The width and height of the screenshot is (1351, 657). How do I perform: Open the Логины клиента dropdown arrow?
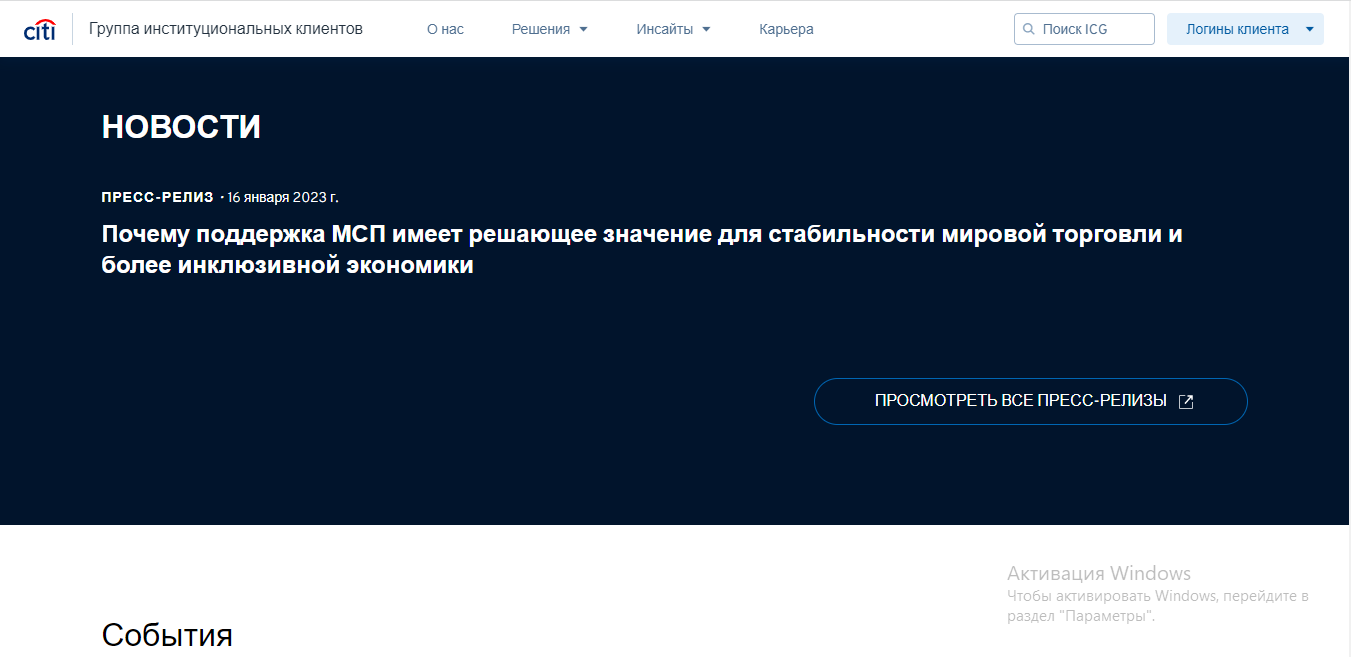click(1309, 30)
